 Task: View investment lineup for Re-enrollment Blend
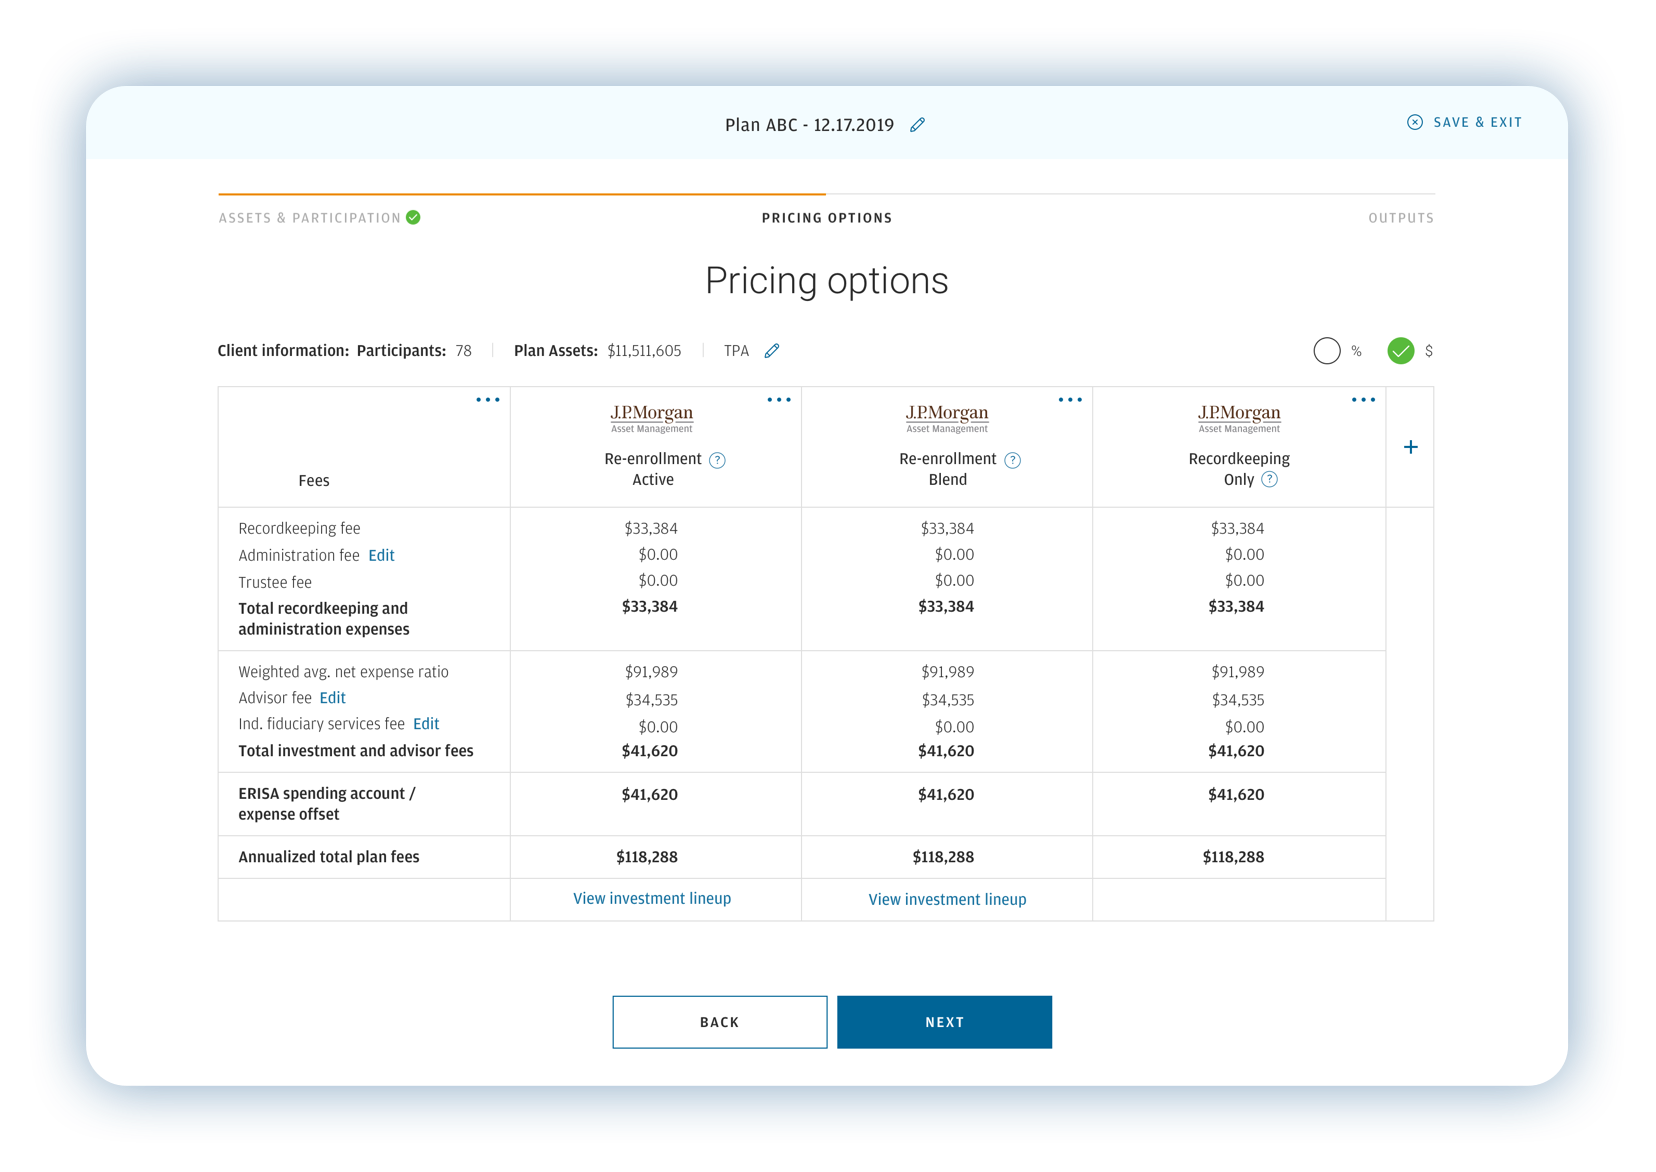tap(947, 900)
